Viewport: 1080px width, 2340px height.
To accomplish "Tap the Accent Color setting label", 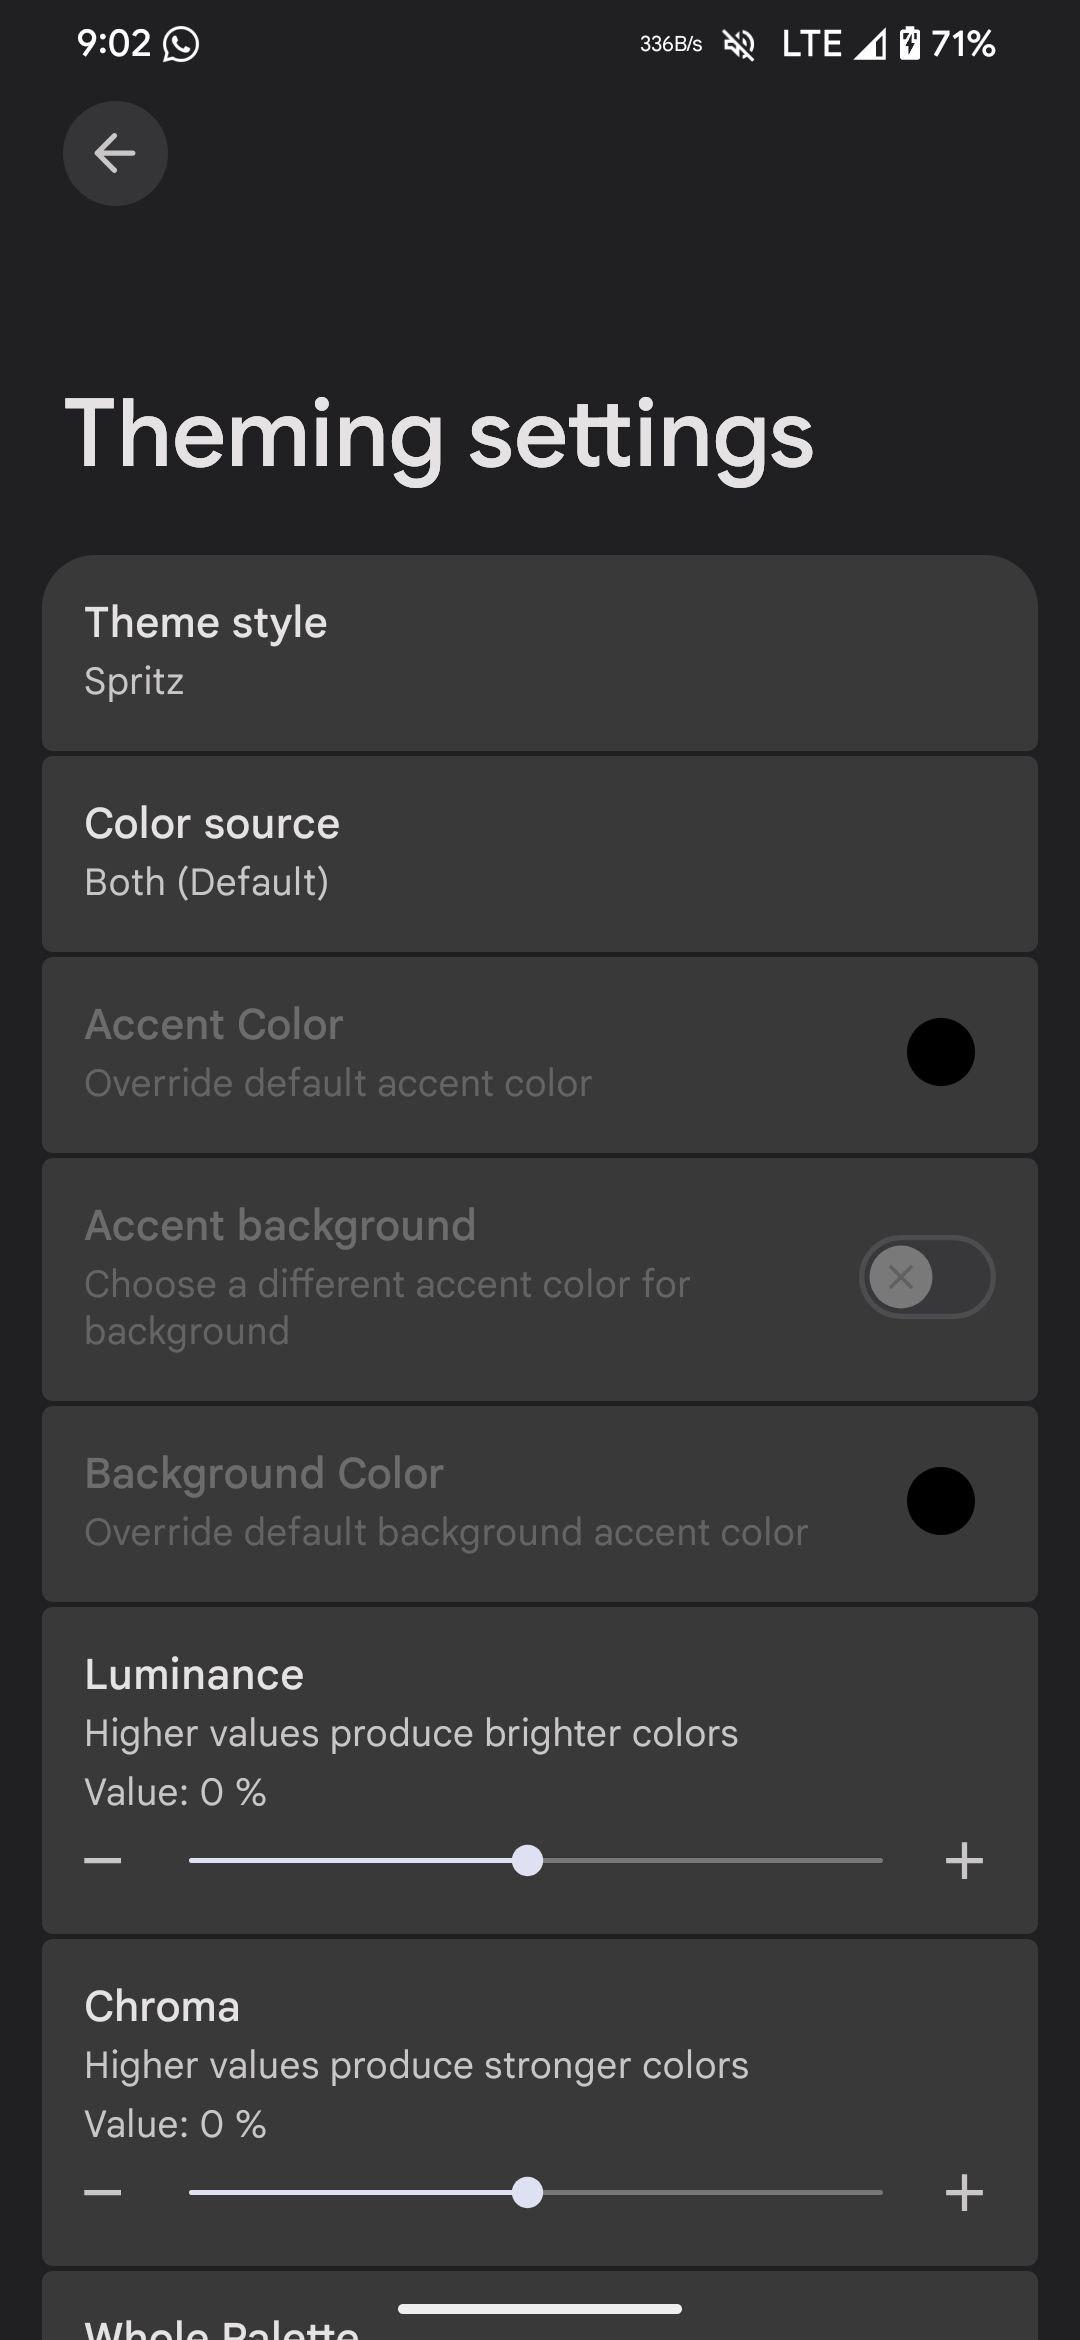I will pyautogui.click(x=214, y=1025).
